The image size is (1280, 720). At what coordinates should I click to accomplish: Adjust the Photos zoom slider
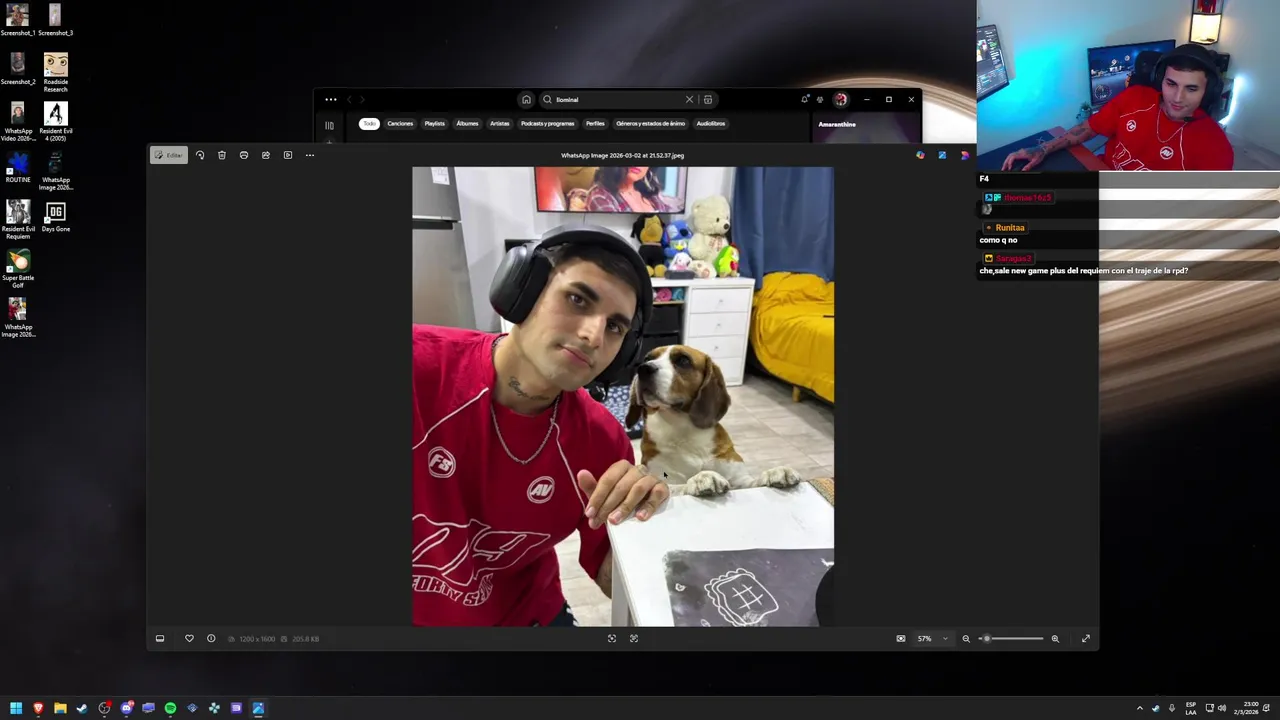pos(1010,638)
